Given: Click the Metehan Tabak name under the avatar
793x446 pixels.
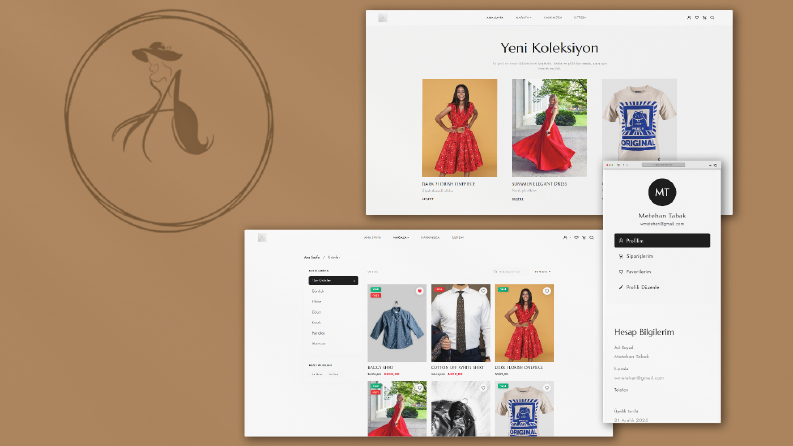Looking at the screenshot, I should [x=662, y=215].
